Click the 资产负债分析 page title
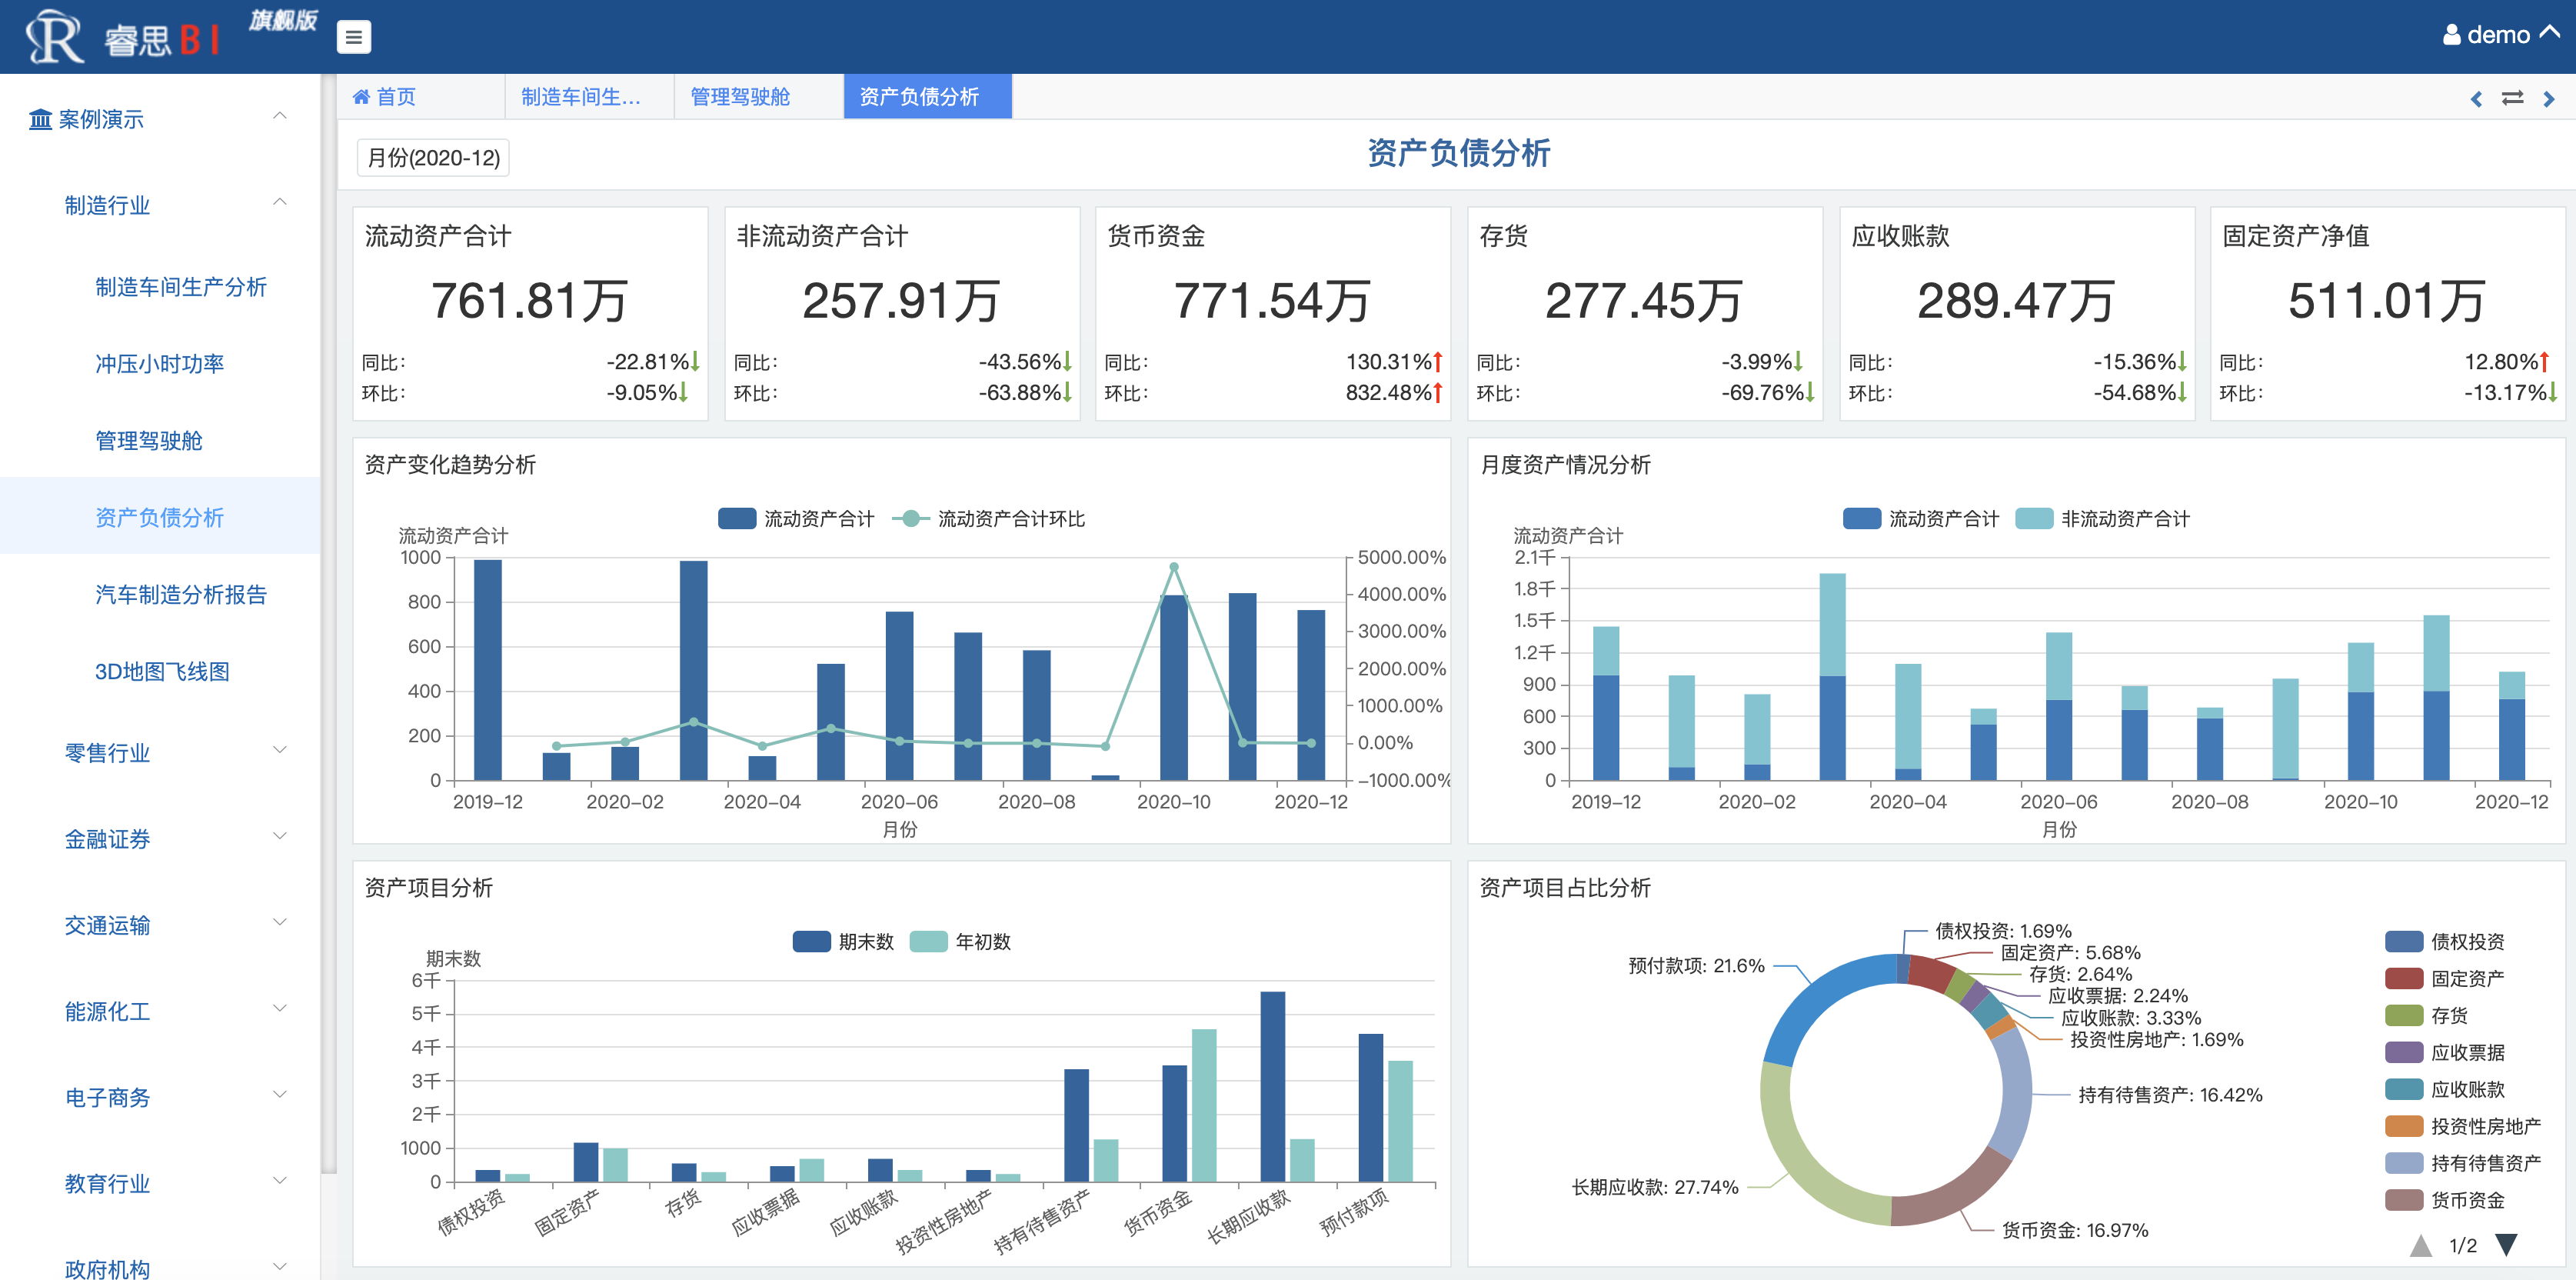The height and width of the screenshot is (1280, 2576). click(1458, 154)
